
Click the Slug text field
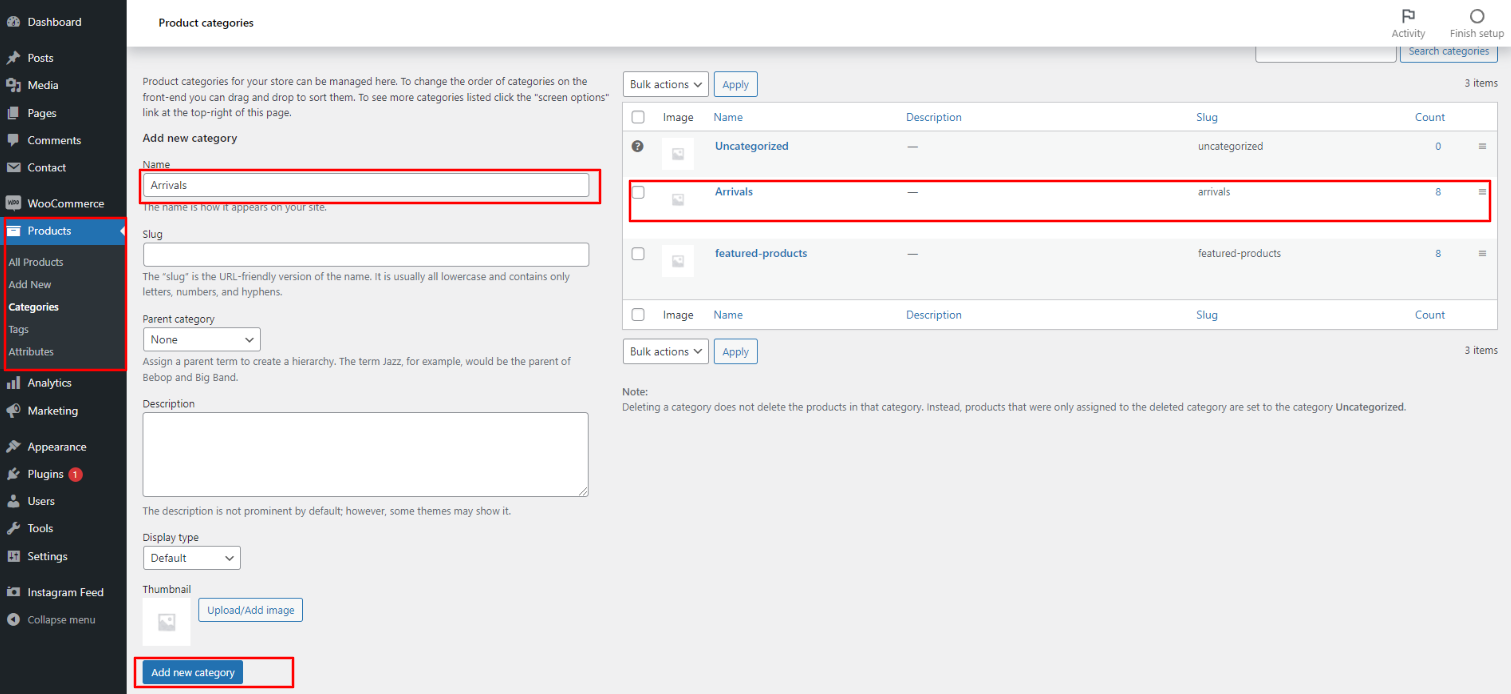(x=365, y=255)
